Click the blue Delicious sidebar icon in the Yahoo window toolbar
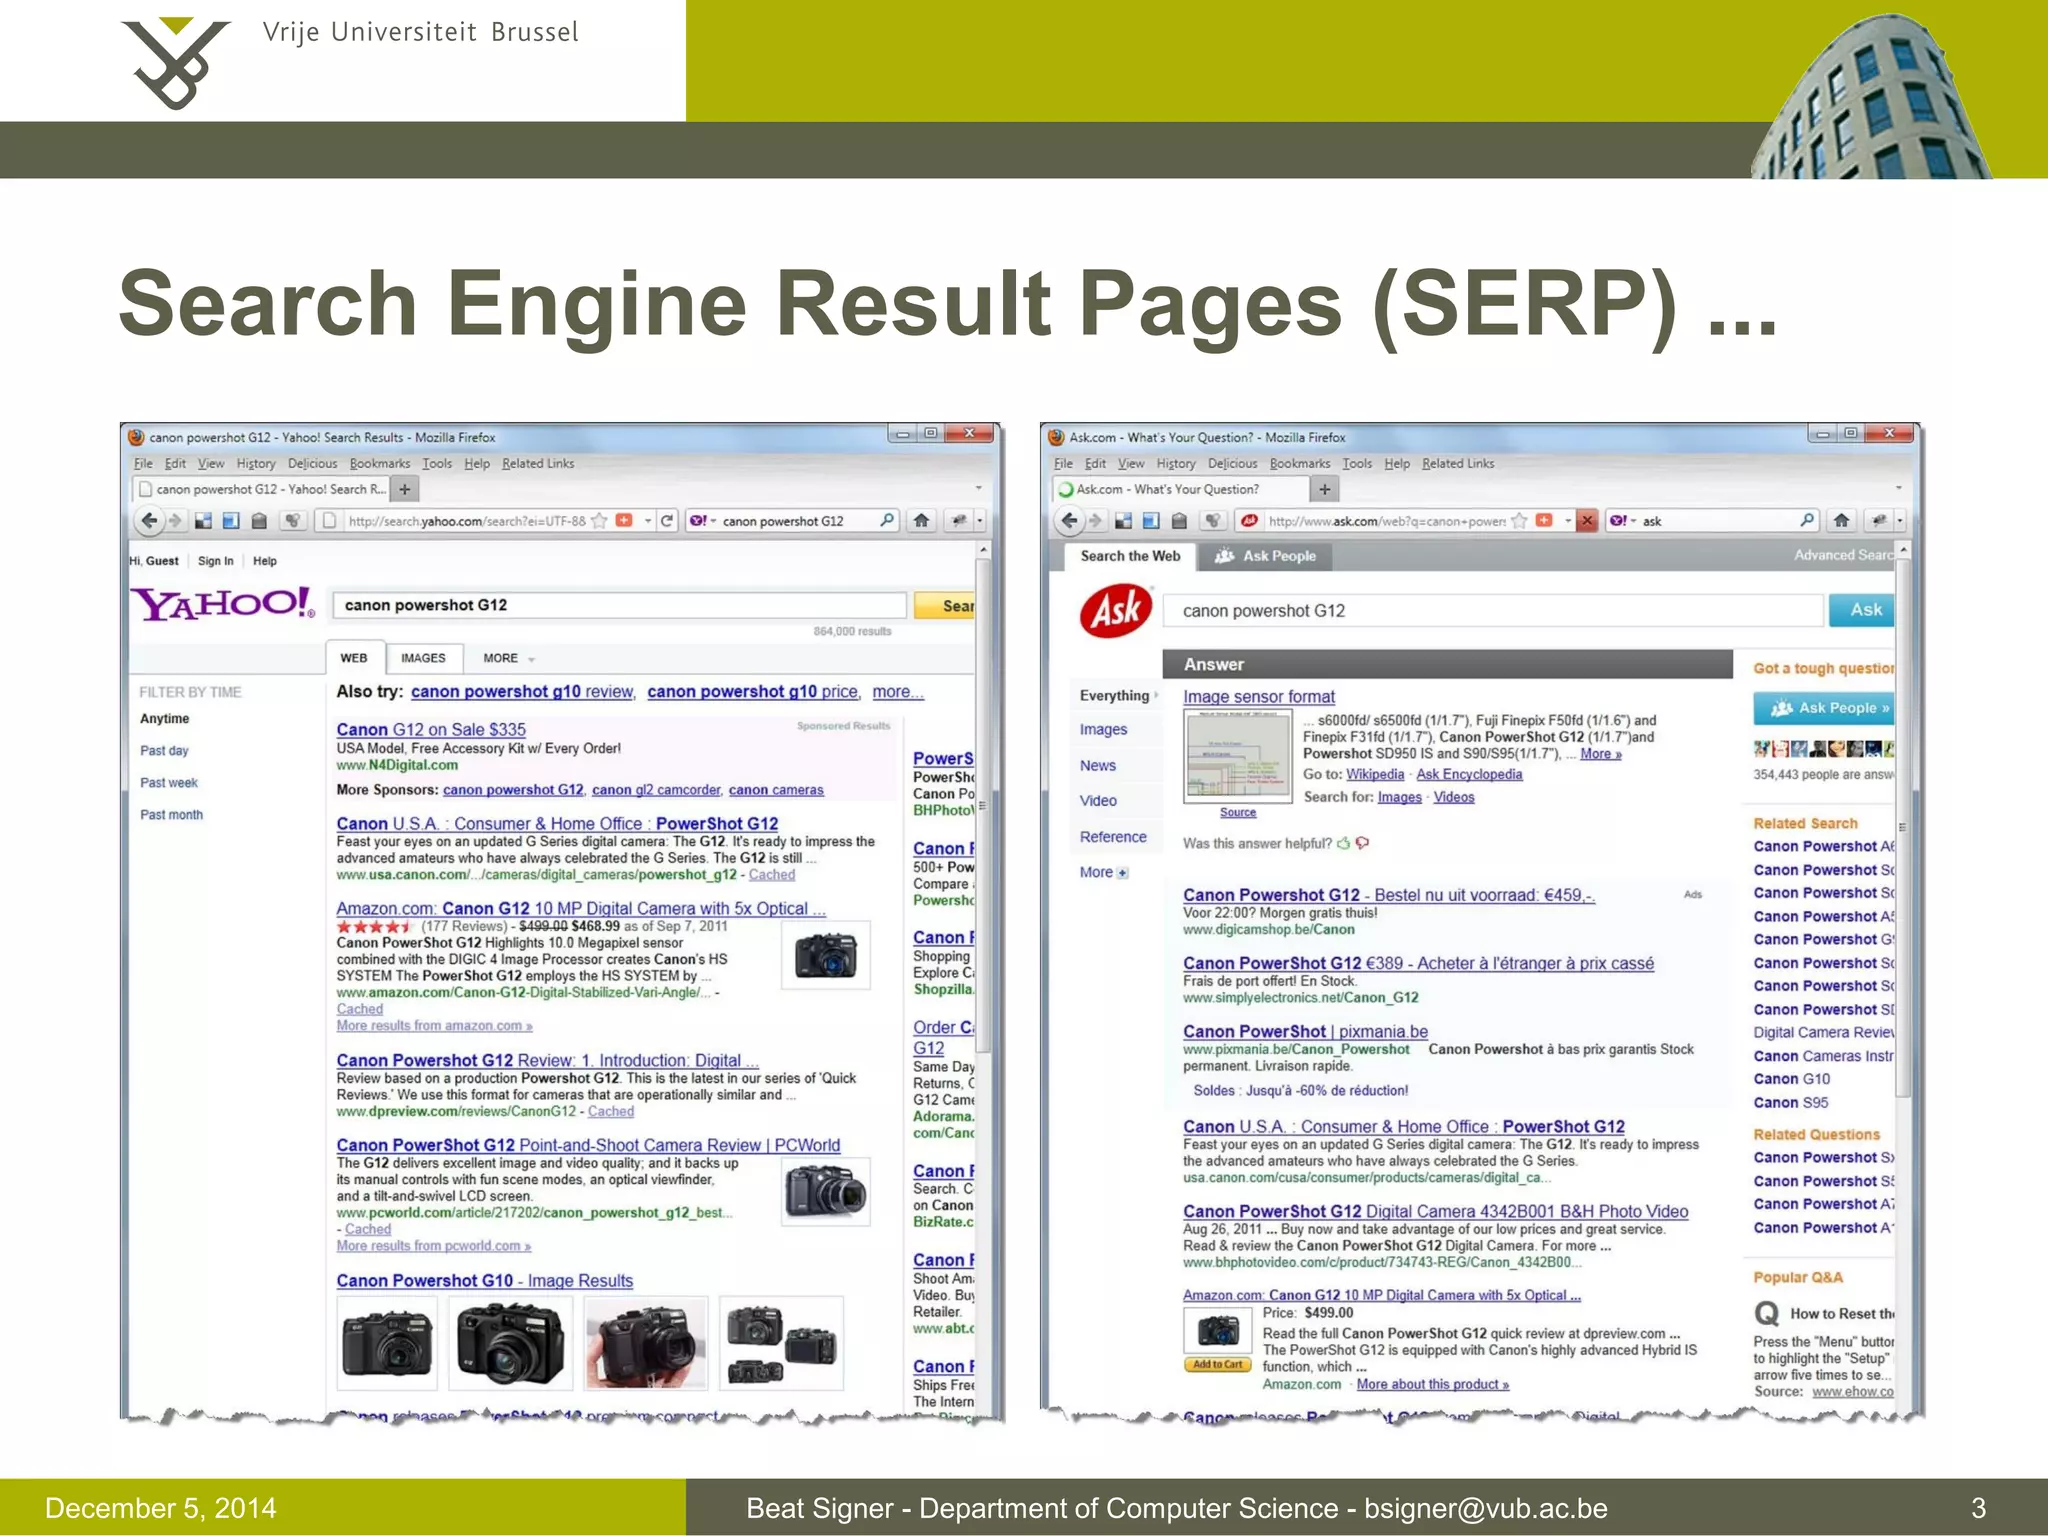Image resolution: width=2048 pixels, height=1536 pixels. point(231,520)
